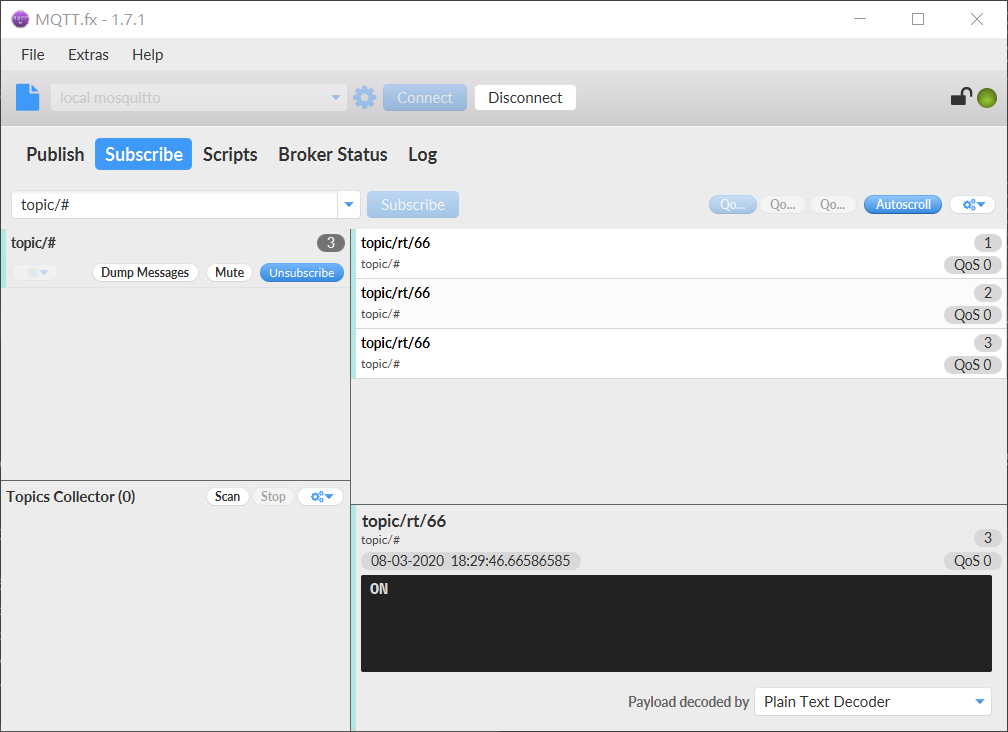
Task: Click the timestamp 08-03-2020 18:29:46
Action: 471,561
